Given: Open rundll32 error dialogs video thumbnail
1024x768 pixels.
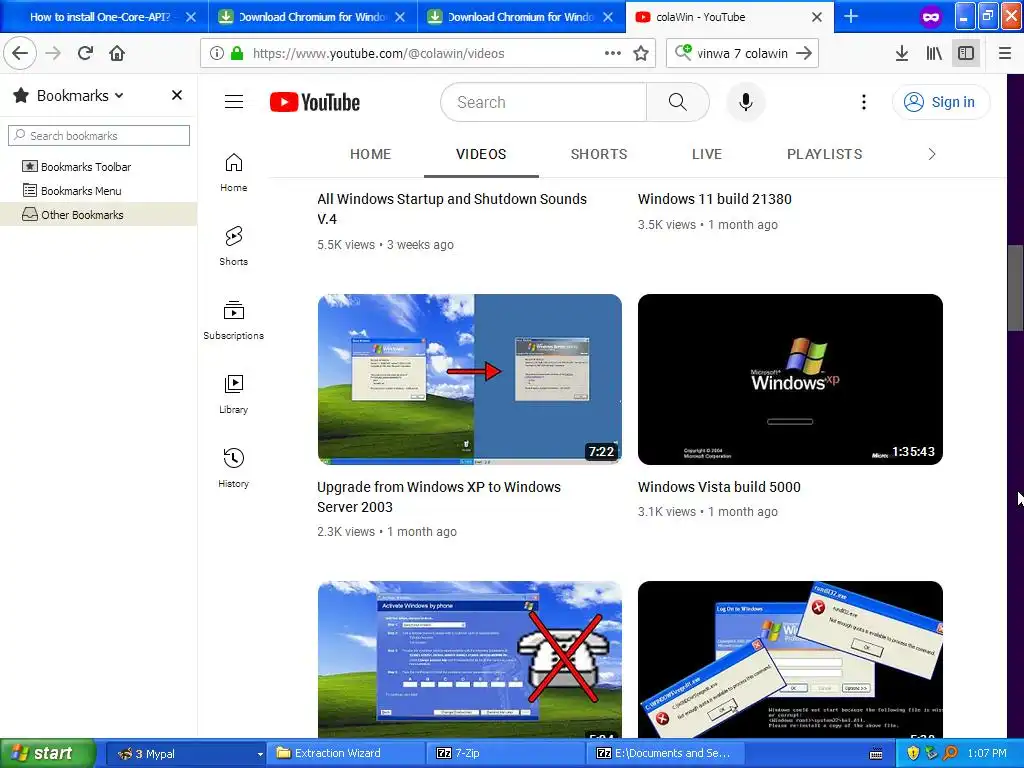Looking at the screenshot, I should [x=790, y=660].
